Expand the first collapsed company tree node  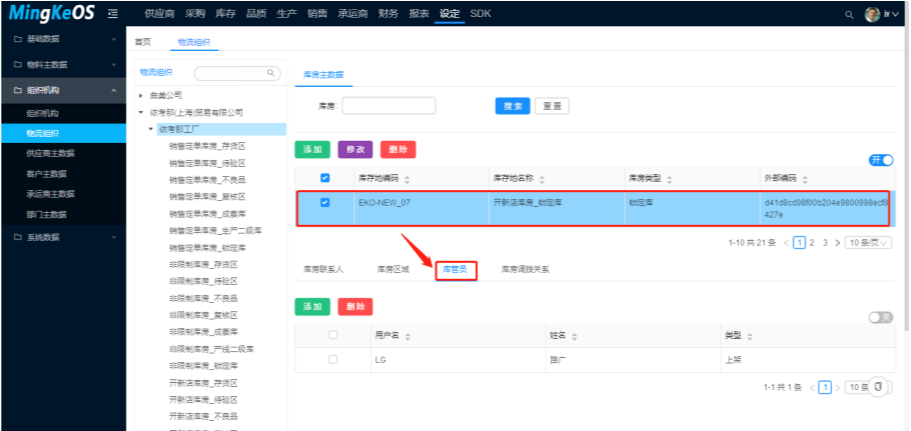[141, 95]
